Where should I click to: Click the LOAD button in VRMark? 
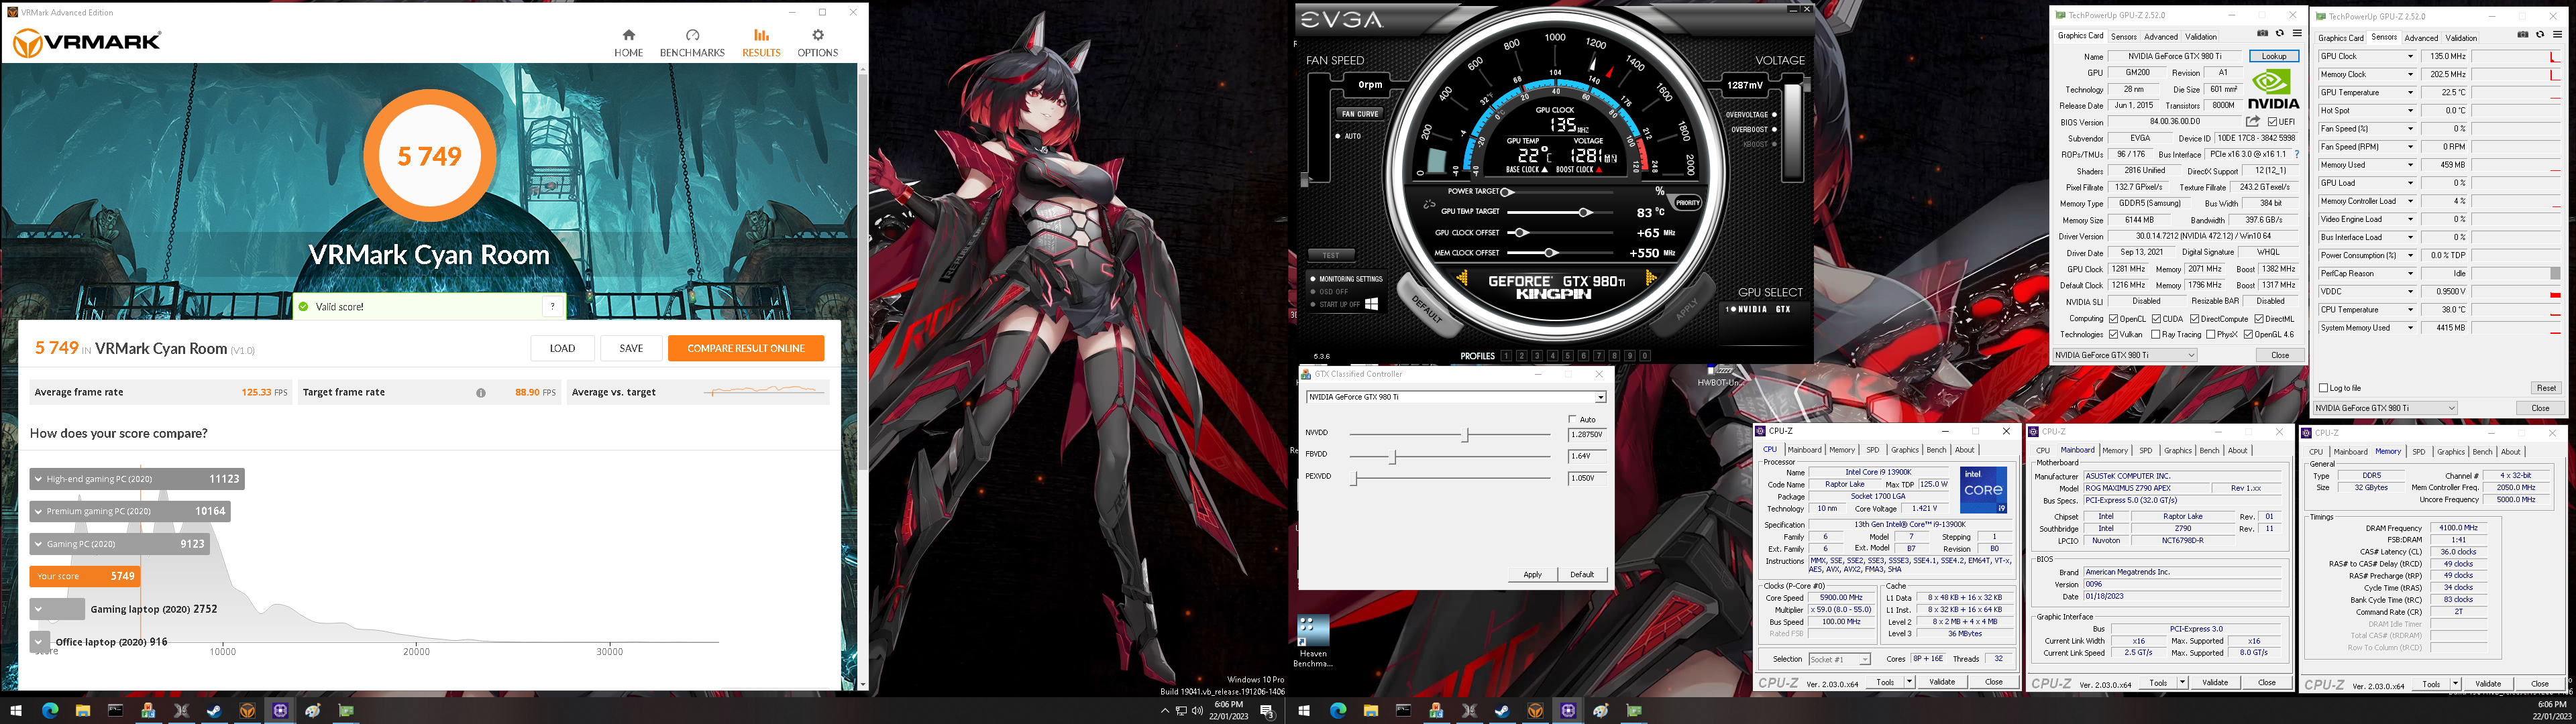point(563,348)
